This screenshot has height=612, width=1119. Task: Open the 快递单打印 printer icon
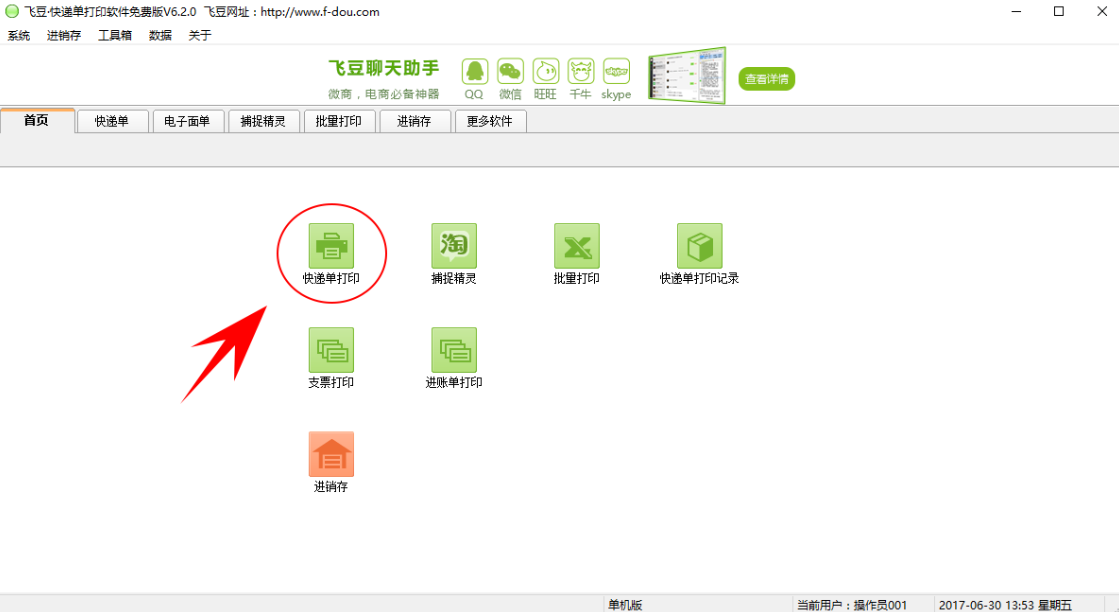[331, 246]
